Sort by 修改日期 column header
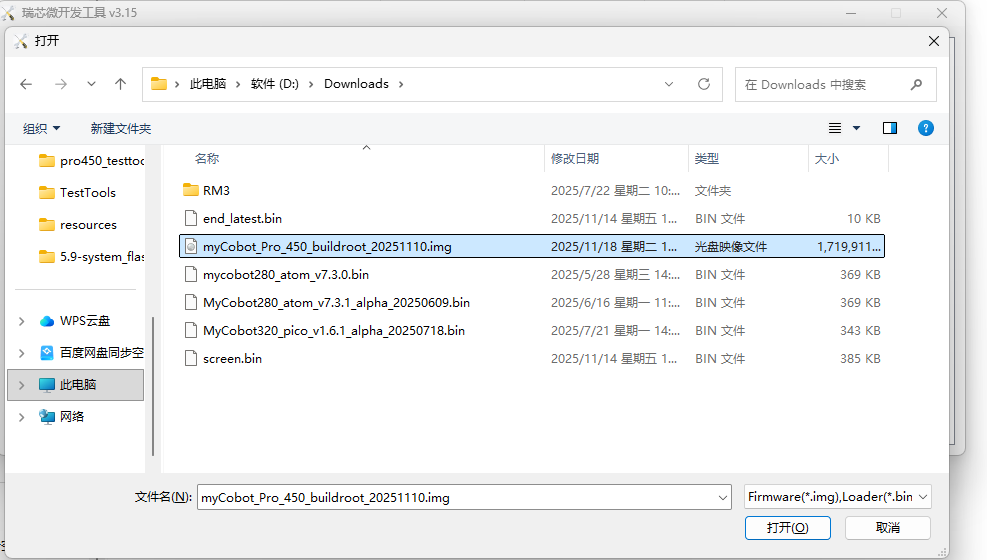This screenshot has height=560, width=987. click(x=575, y=159)
